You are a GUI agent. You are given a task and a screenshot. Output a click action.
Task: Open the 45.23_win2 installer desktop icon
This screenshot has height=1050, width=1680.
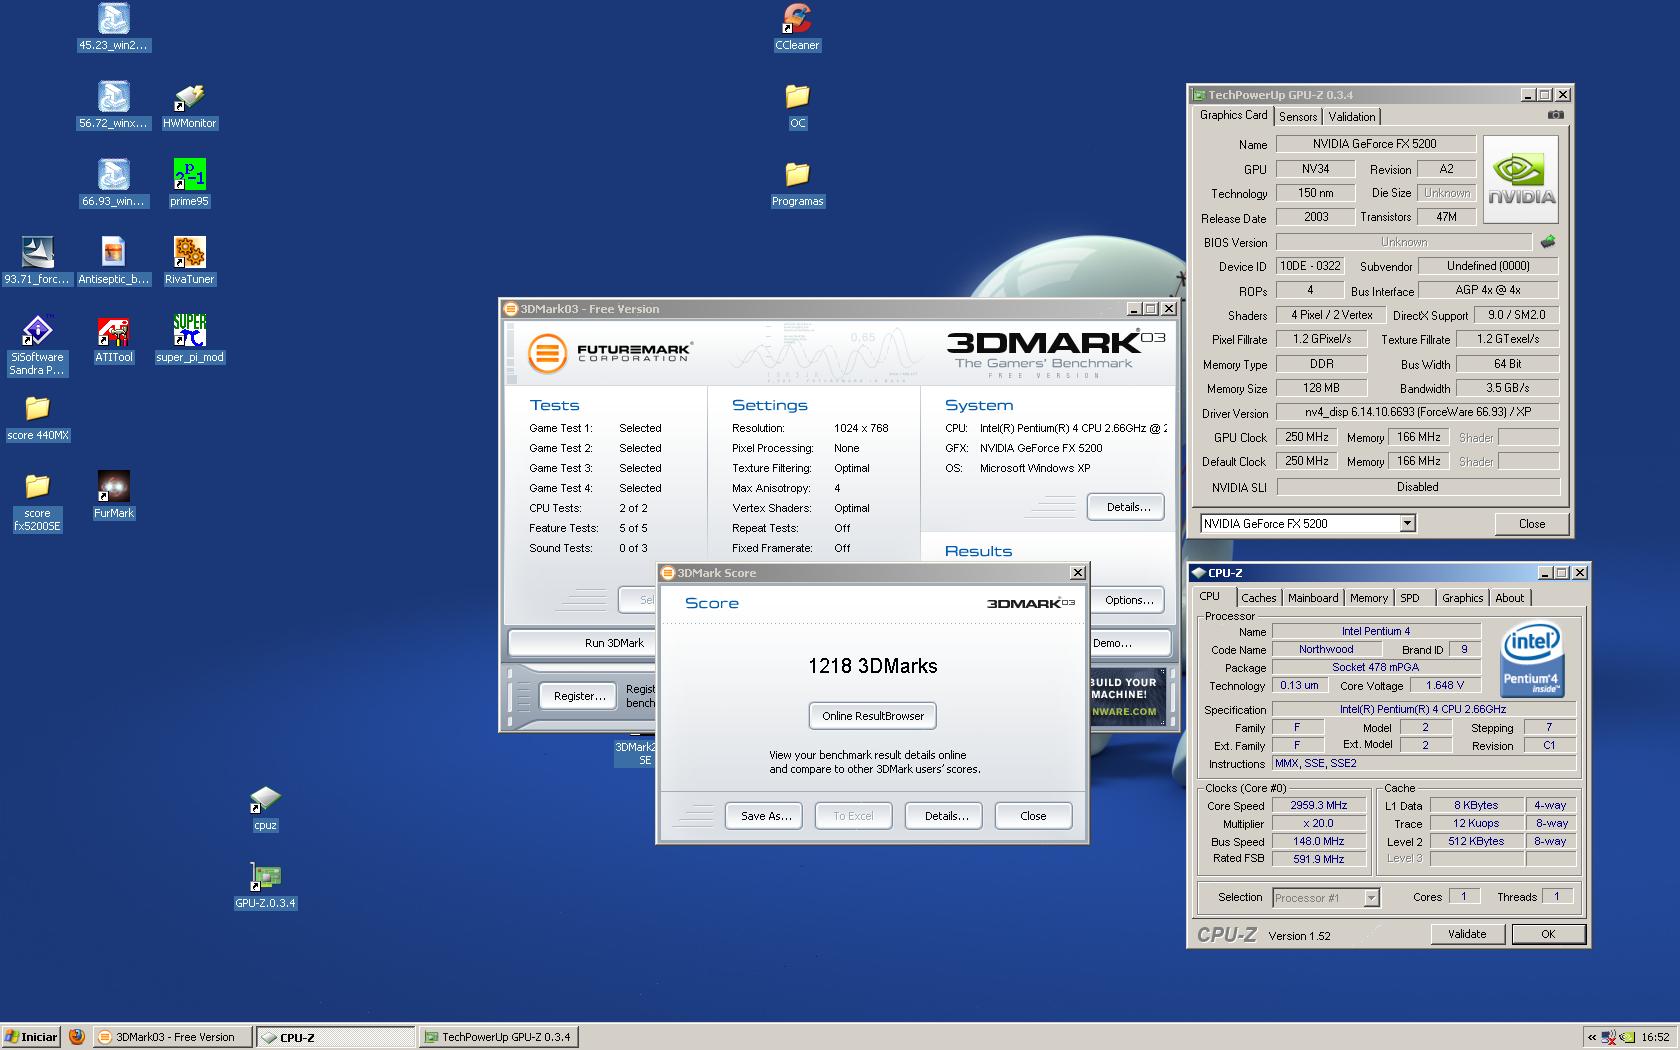pyautogui.click(x=113, y=27)
